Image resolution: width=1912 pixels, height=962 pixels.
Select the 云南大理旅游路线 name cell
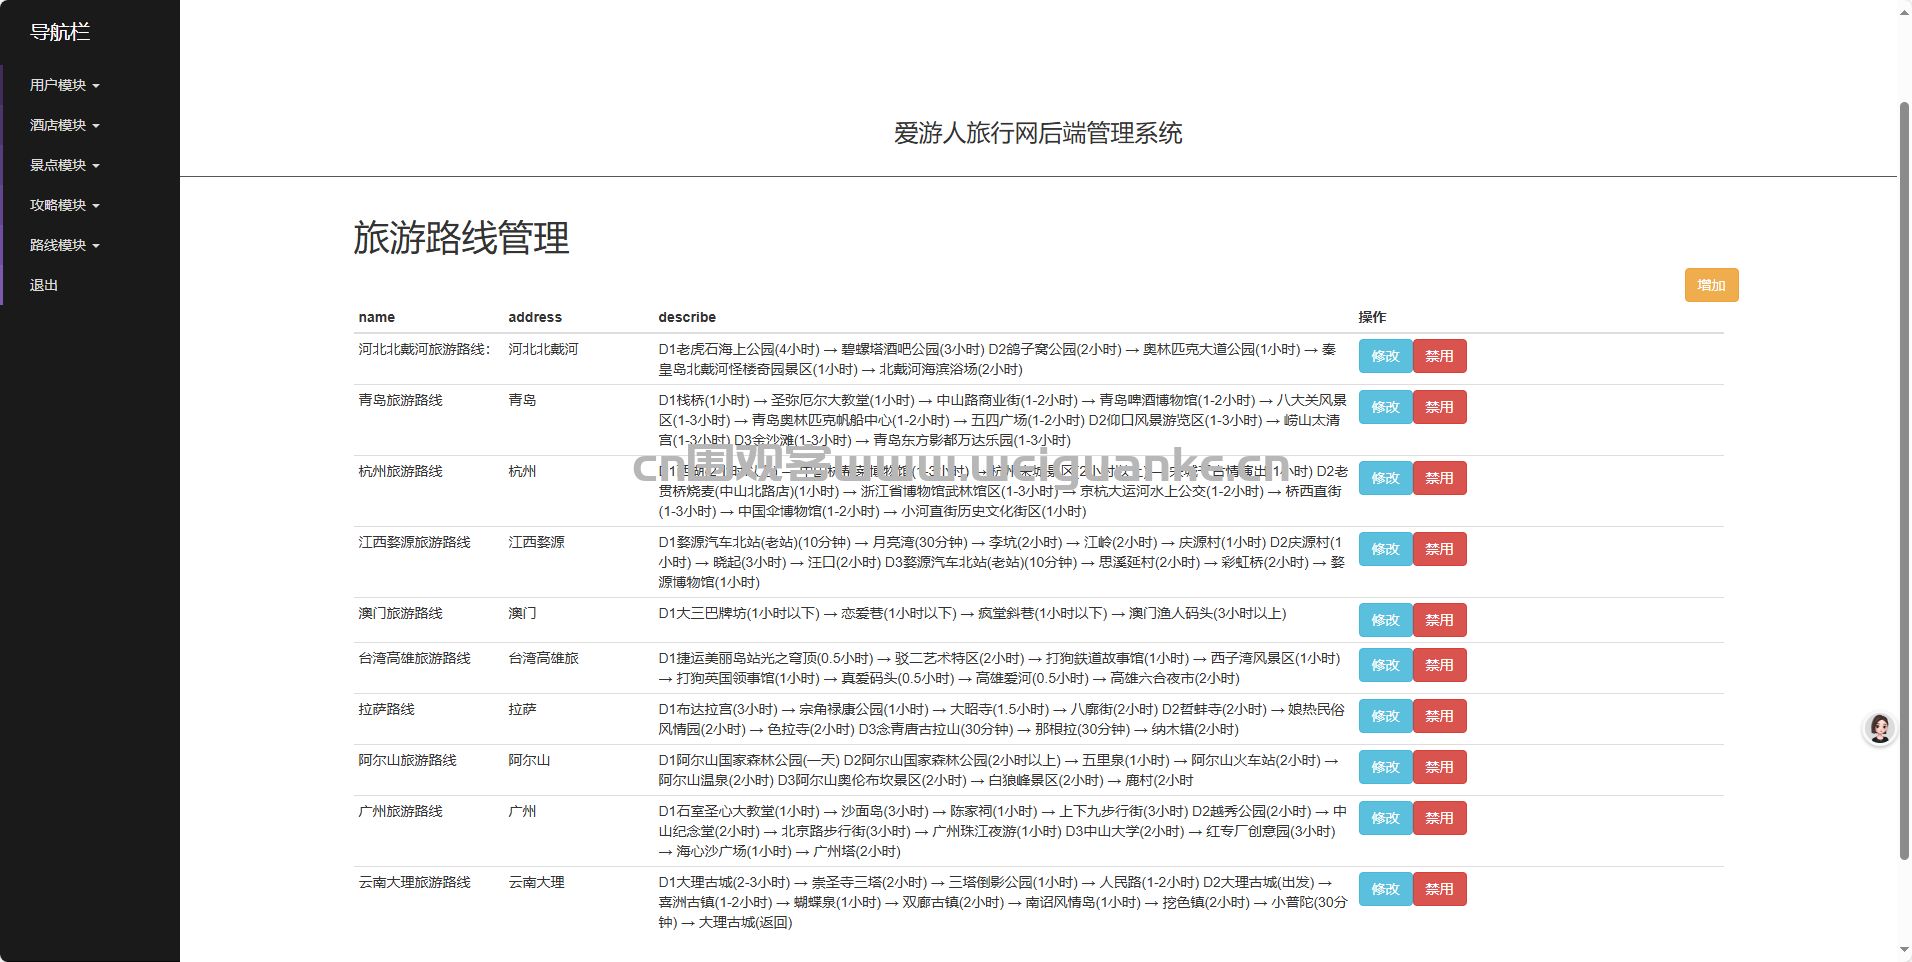coord(414,882)
